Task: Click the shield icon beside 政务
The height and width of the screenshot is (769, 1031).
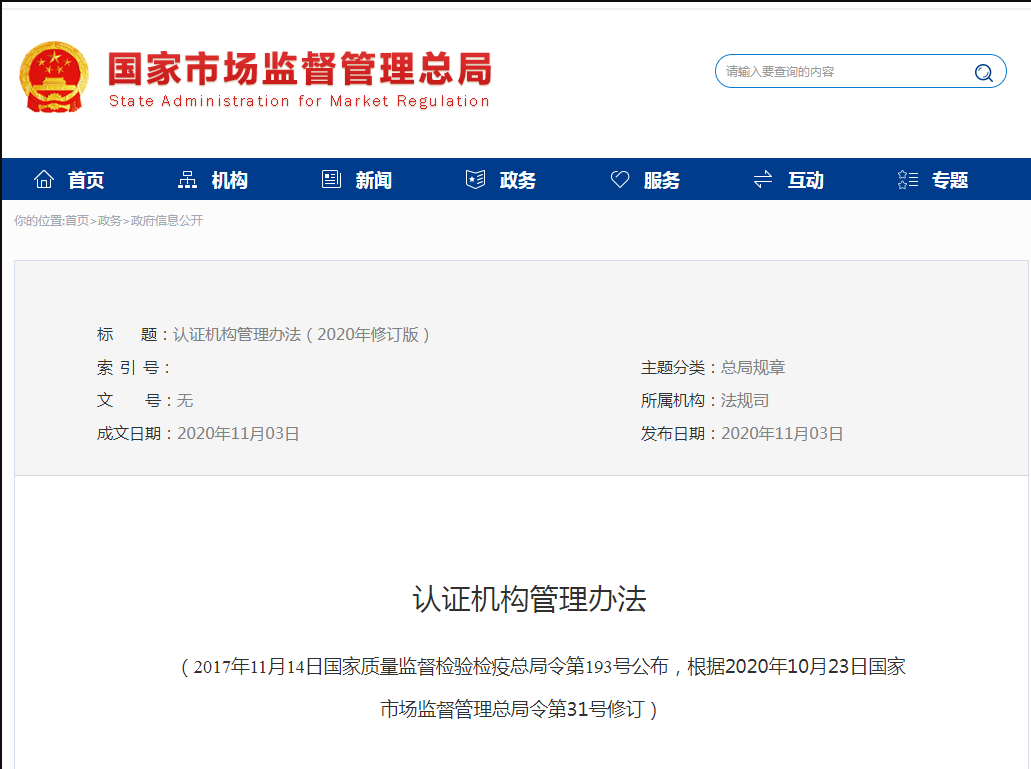Action: click(474, 178)
